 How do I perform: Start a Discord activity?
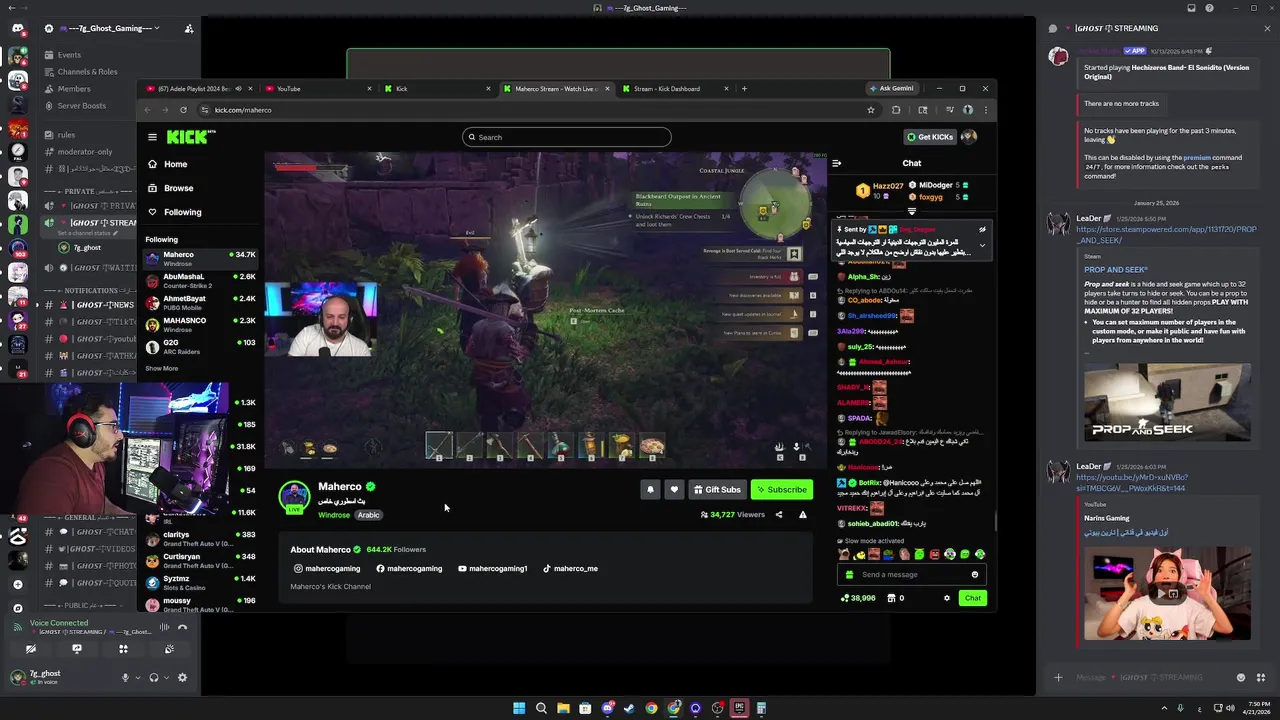123,649
